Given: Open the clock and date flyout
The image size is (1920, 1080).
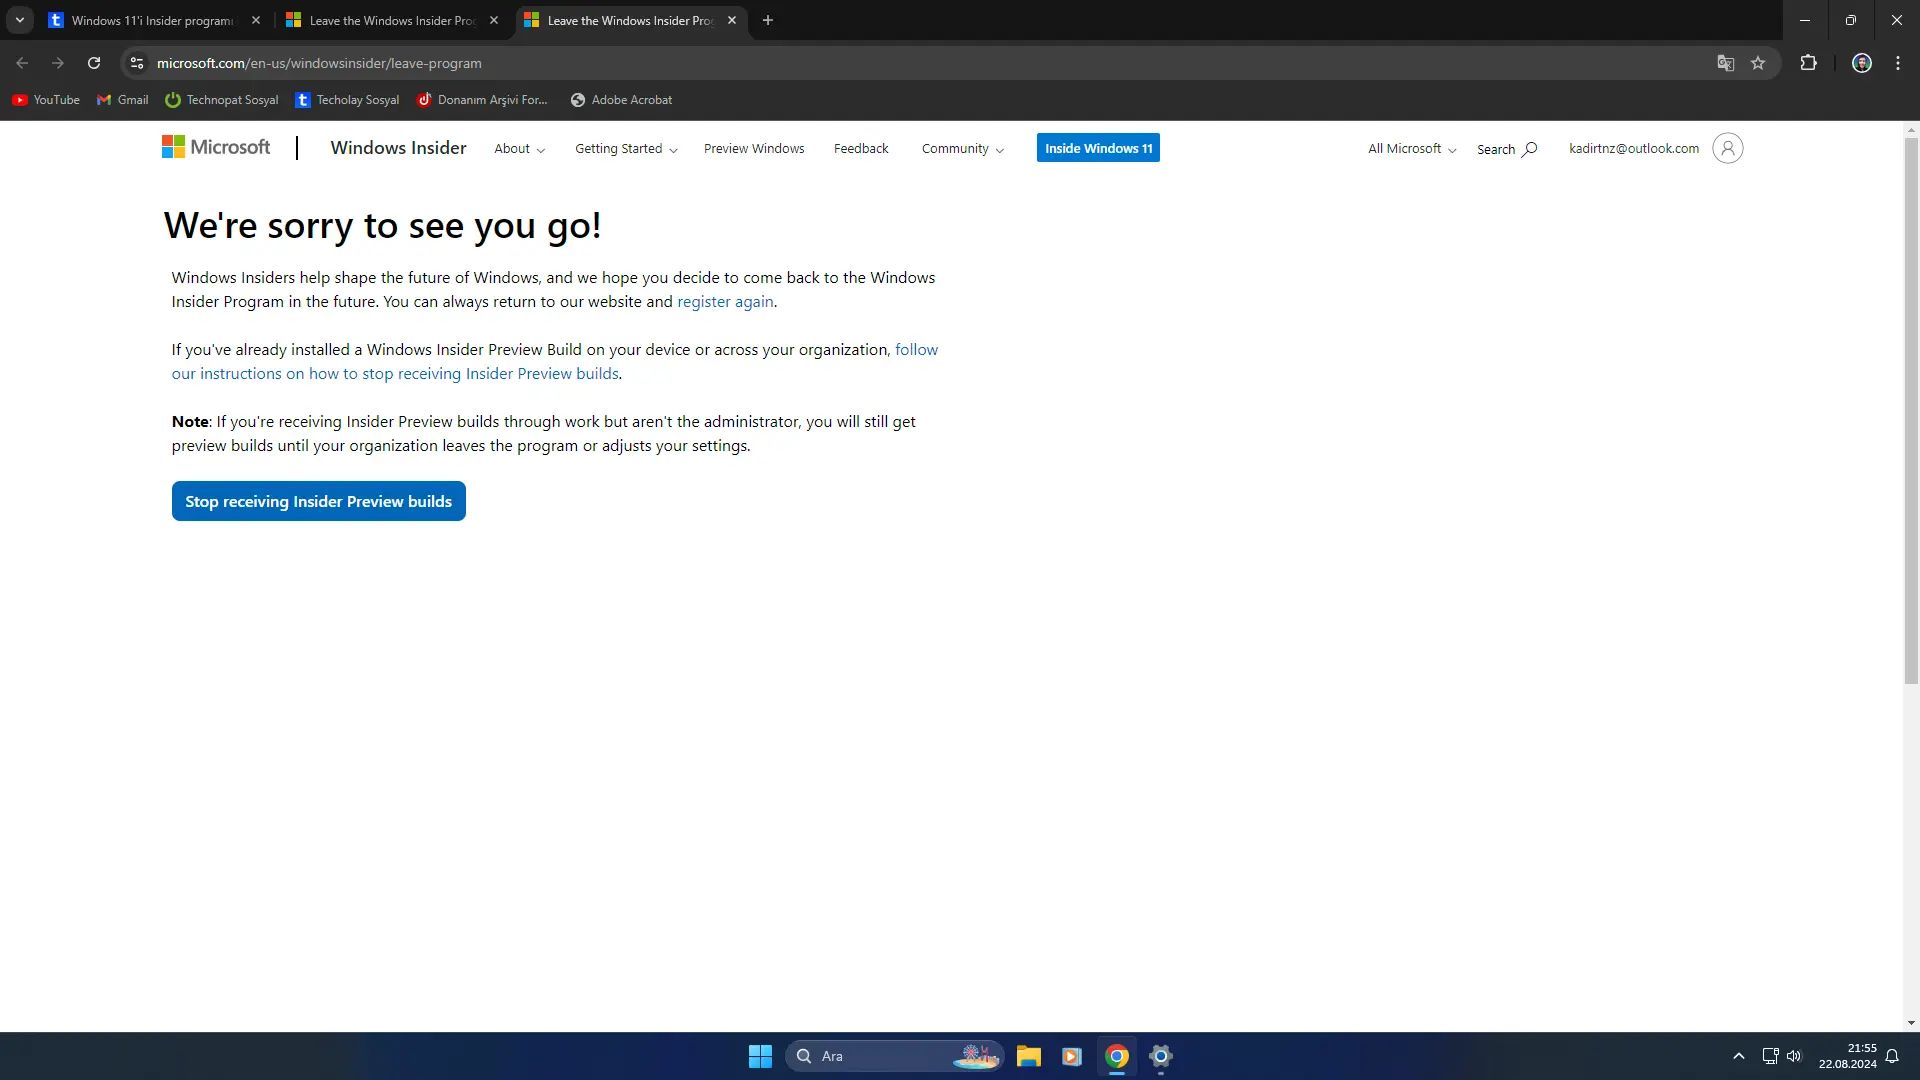Looking at the screenshot, I should pos(1847,1056).
